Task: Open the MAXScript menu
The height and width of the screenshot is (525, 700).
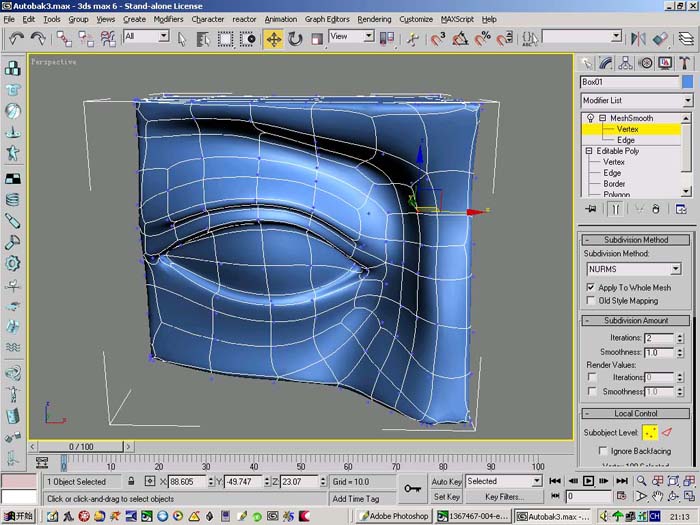Action: (457, 19)
